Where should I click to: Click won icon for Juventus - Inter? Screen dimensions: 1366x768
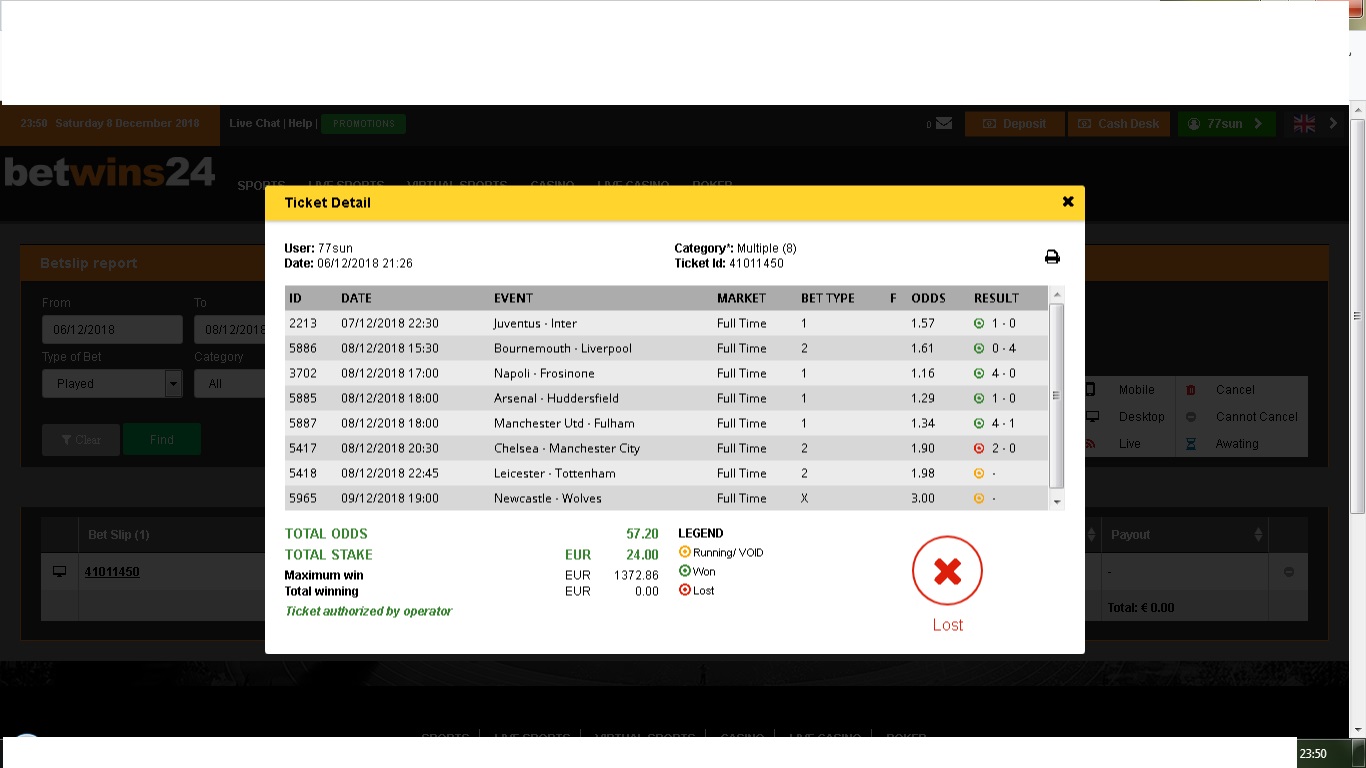pyautogui.click(x=979, y=323)
